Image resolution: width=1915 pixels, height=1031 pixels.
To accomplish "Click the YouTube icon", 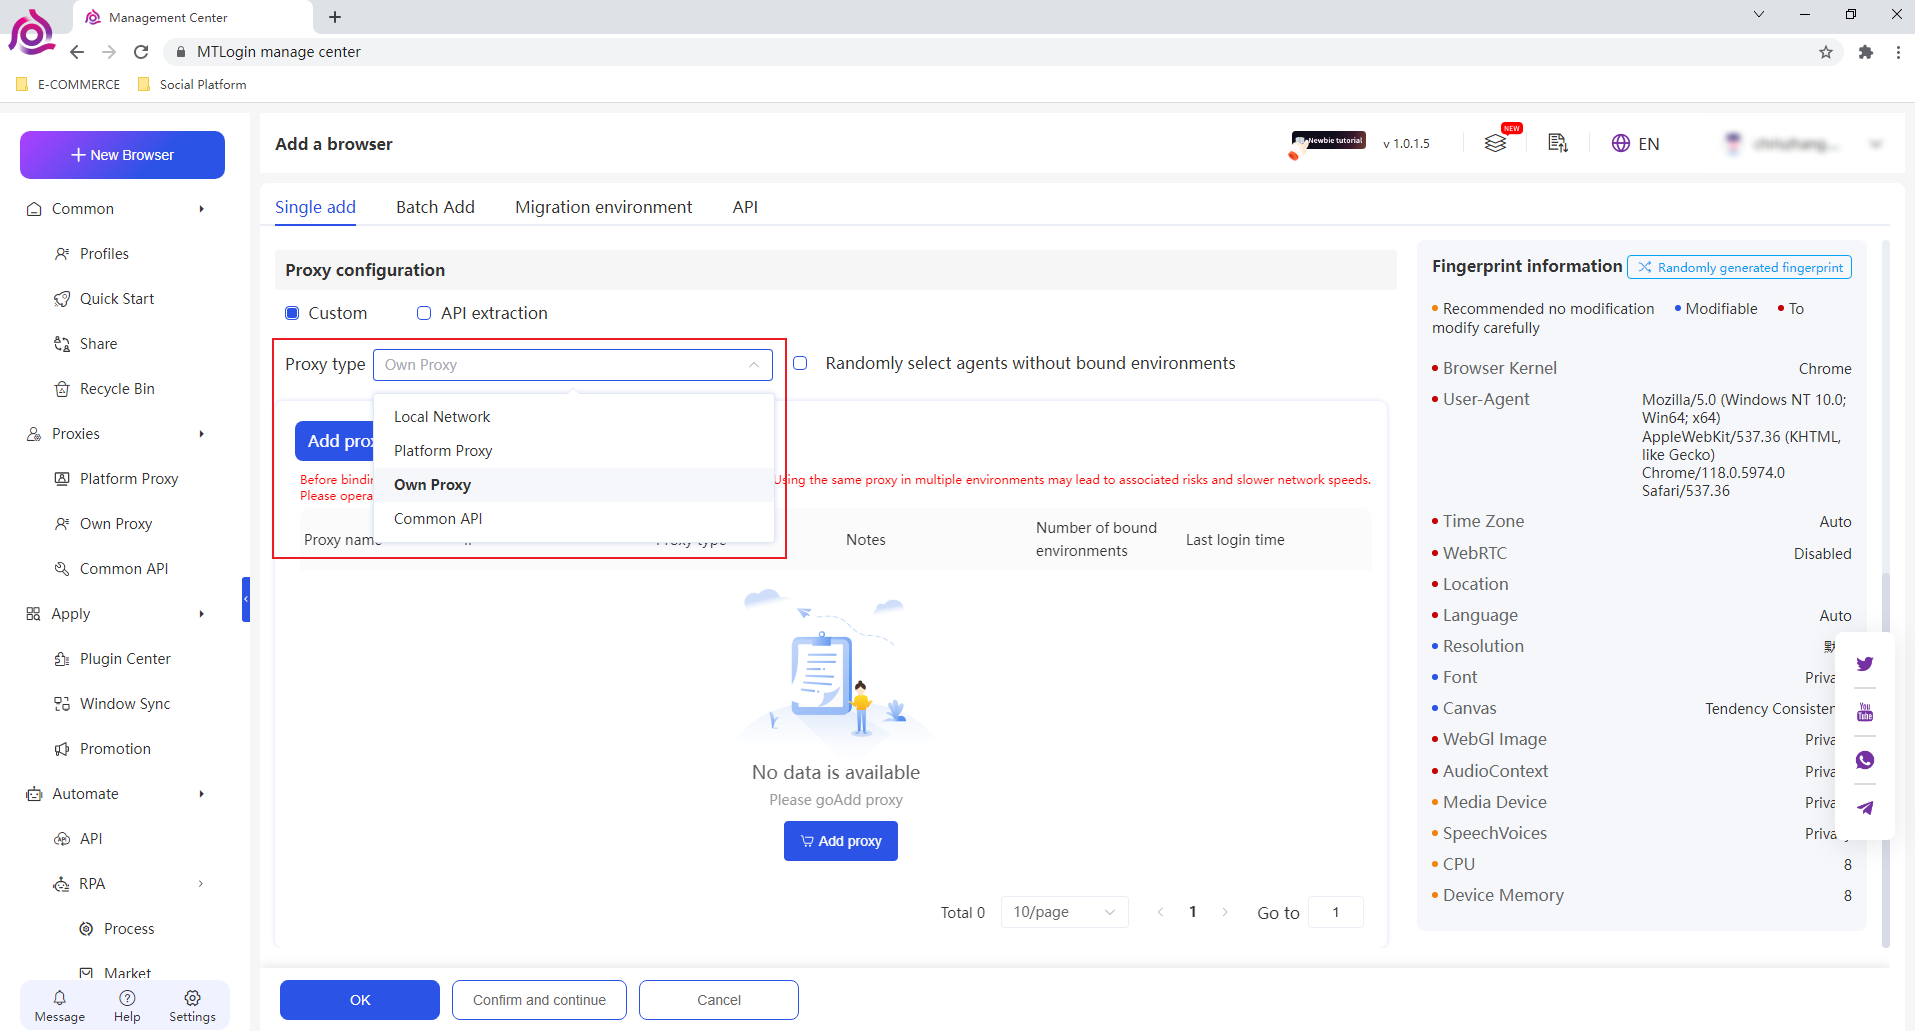I will (1865, 712).
